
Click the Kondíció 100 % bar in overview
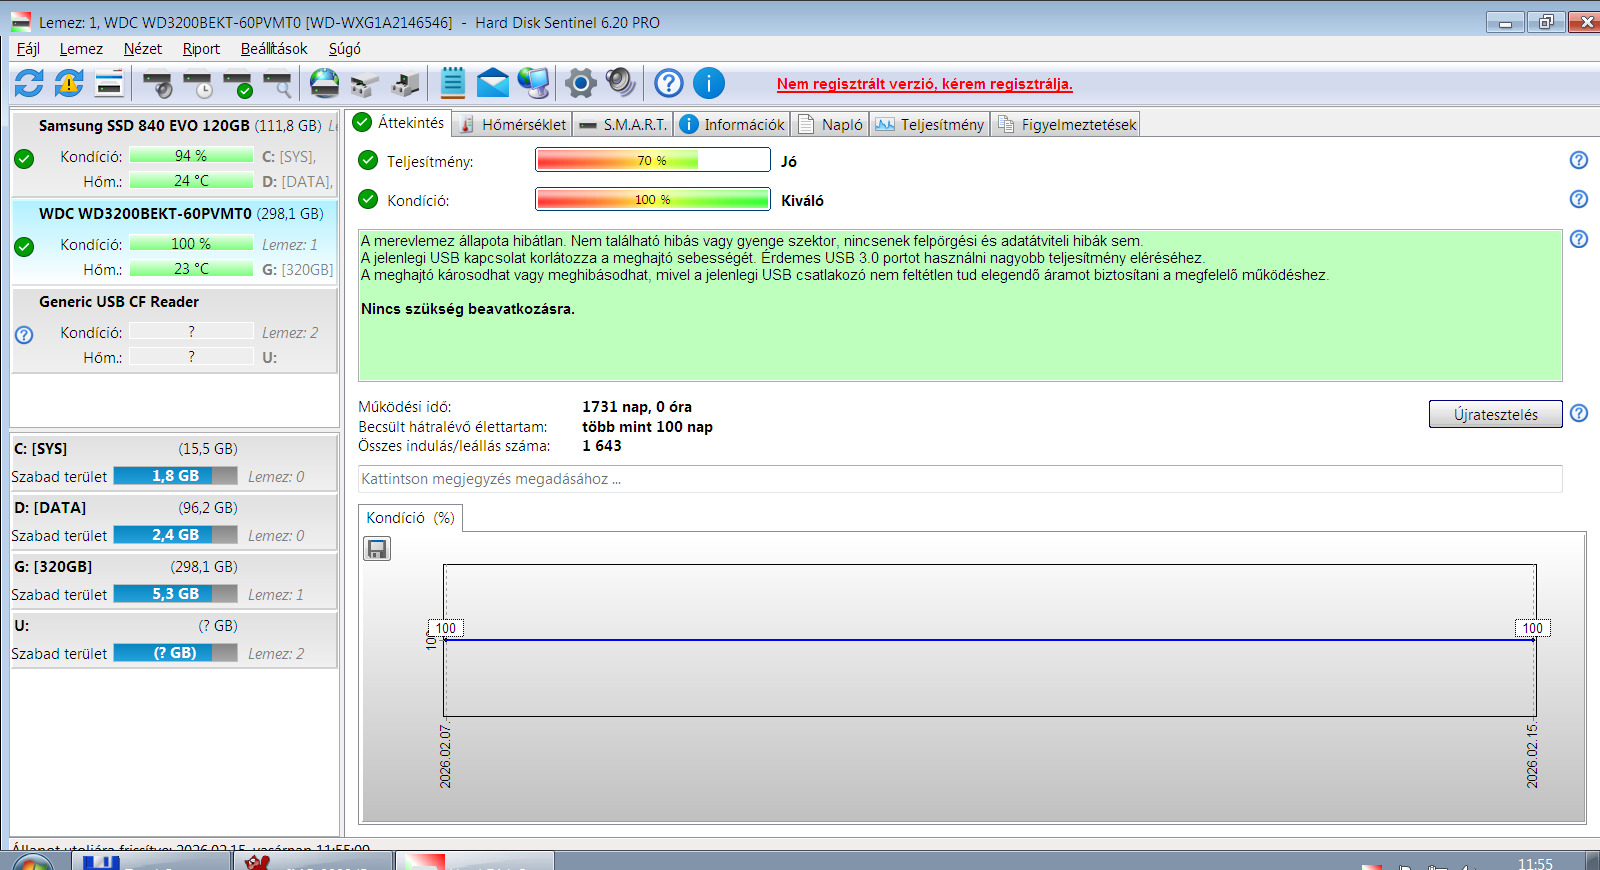[x=653, y=199]
